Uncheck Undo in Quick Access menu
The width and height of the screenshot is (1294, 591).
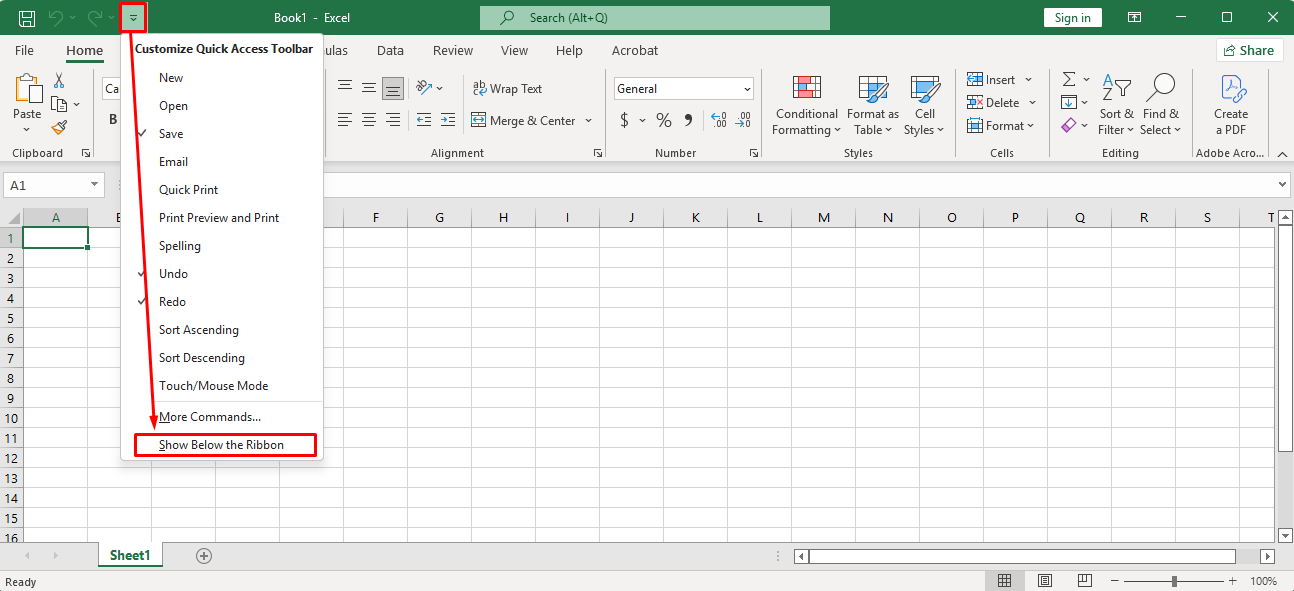click(173, 274)
